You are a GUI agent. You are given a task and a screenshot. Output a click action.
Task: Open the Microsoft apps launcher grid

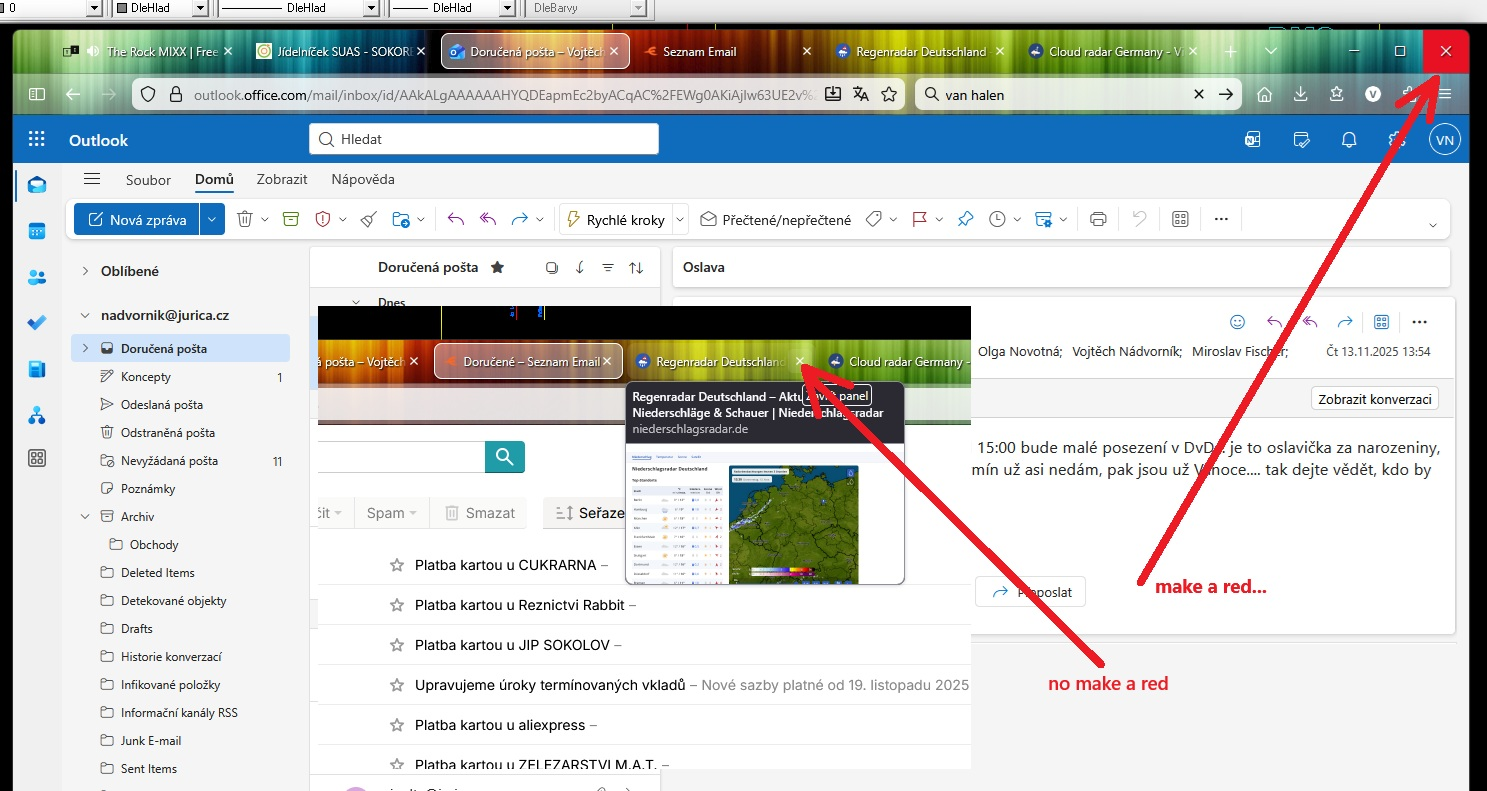click(37, 140)
